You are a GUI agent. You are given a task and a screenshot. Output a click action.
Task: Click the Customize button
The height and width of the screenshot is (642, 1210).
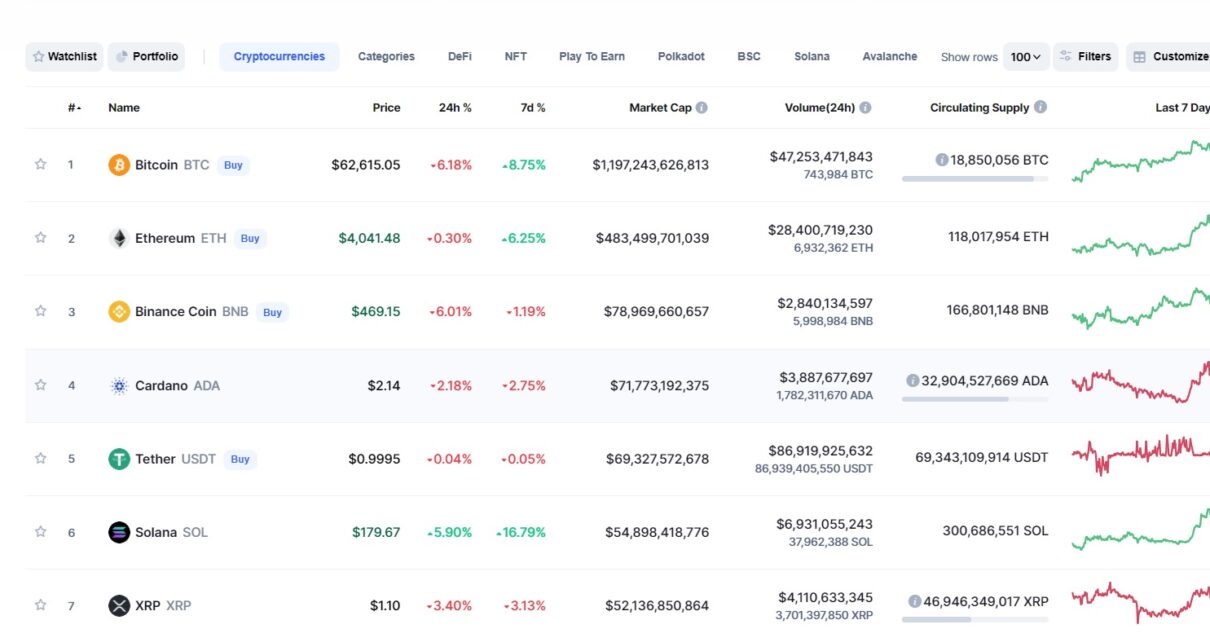point(1169,57)
